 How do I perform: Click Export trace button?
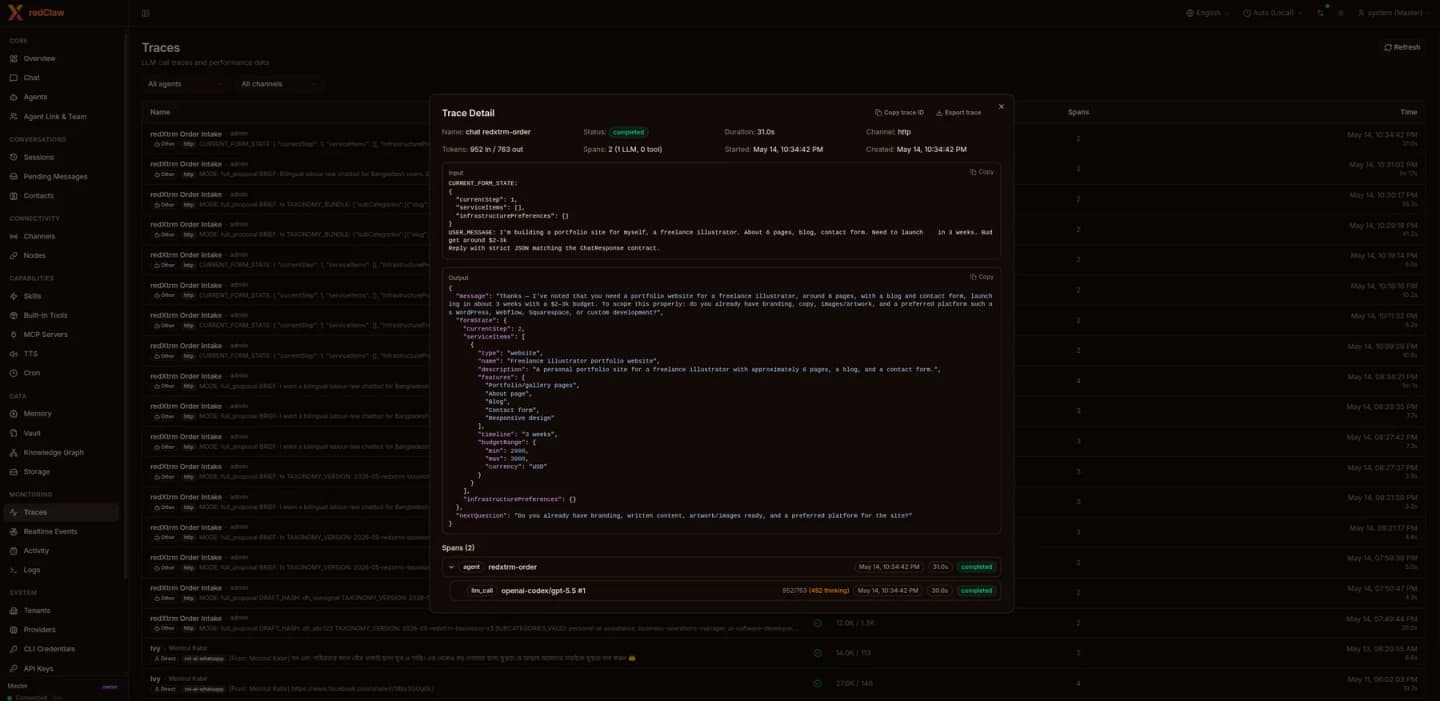pyautogui.click(x=958, y=113)
